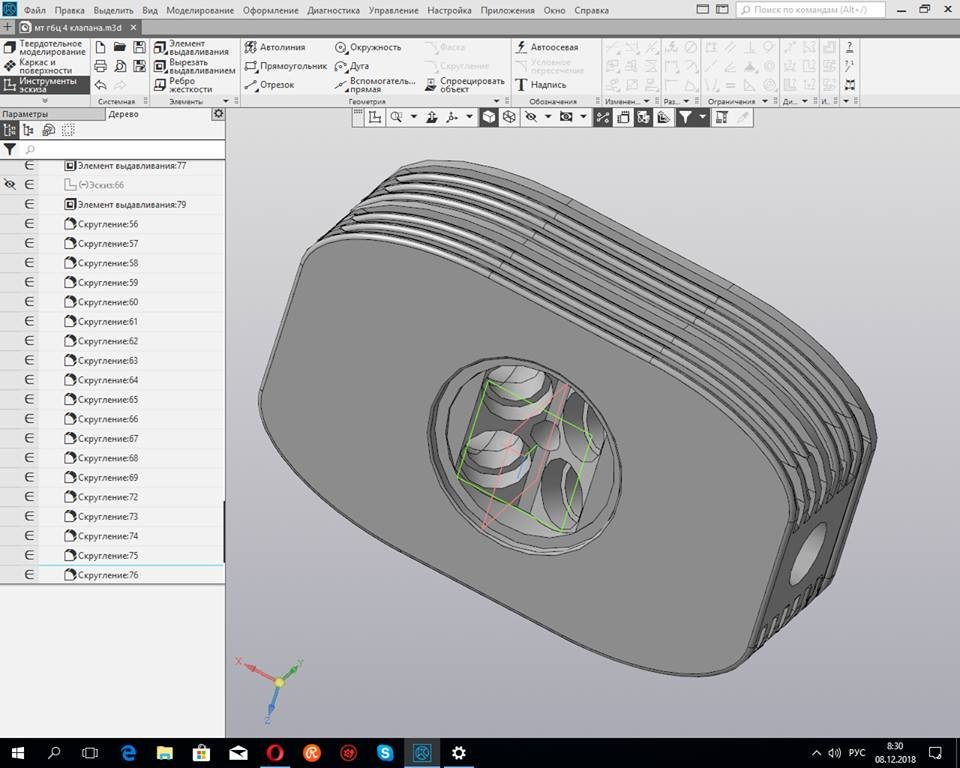The height and width of the screenshot is (768, 960).
Task: Open the Моделирование menu
Action: 200,10
